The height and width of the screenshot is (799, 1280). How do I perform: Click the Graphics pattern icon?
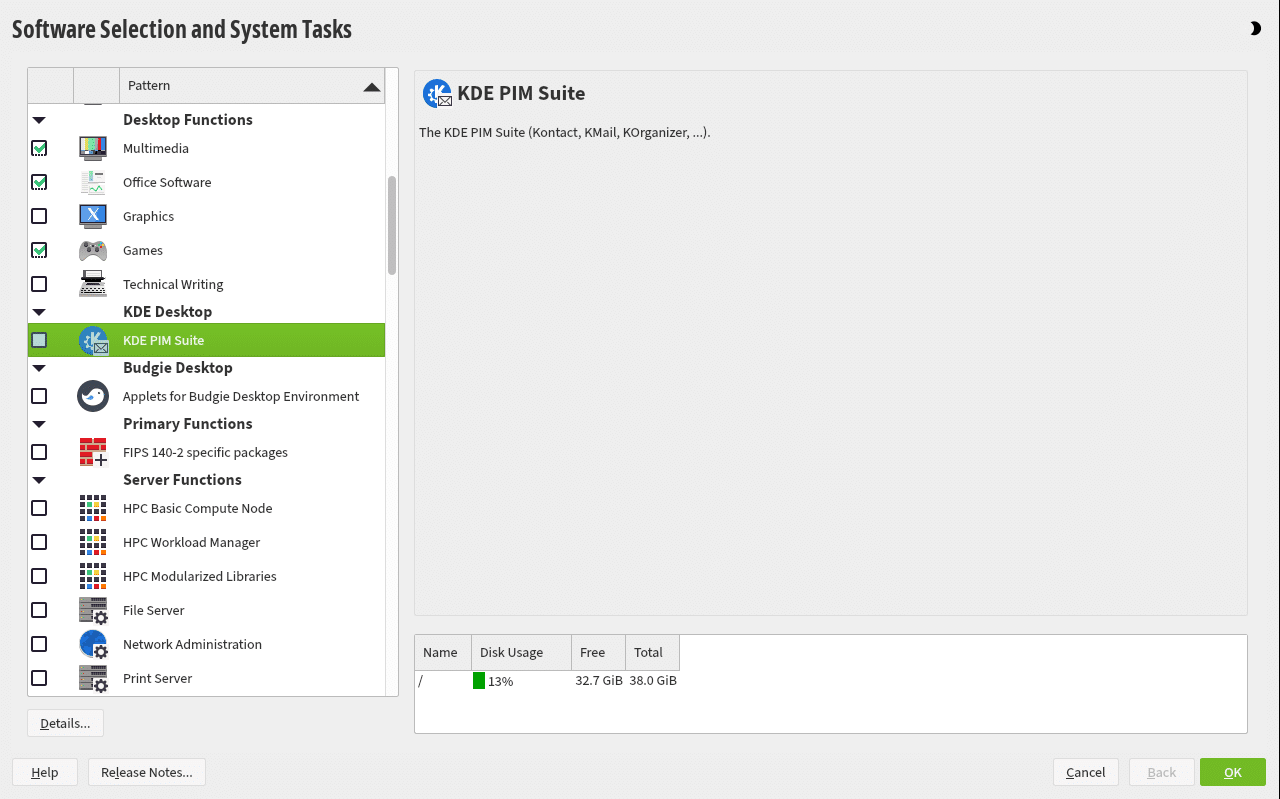(x=93, y=216)
